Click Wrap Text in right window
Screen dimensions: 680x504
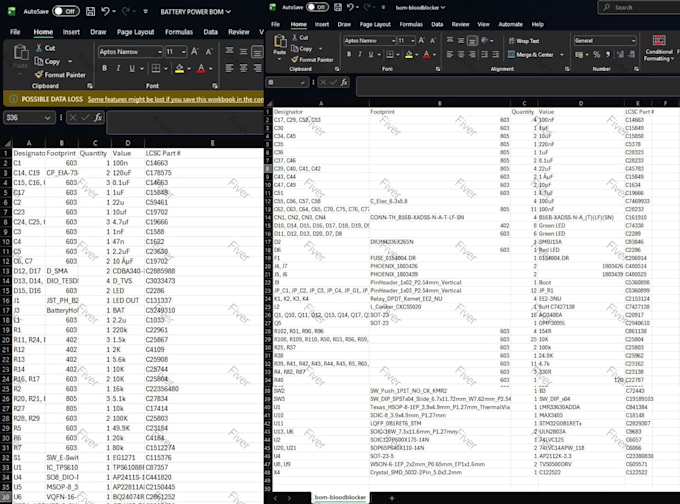(523, 41)
